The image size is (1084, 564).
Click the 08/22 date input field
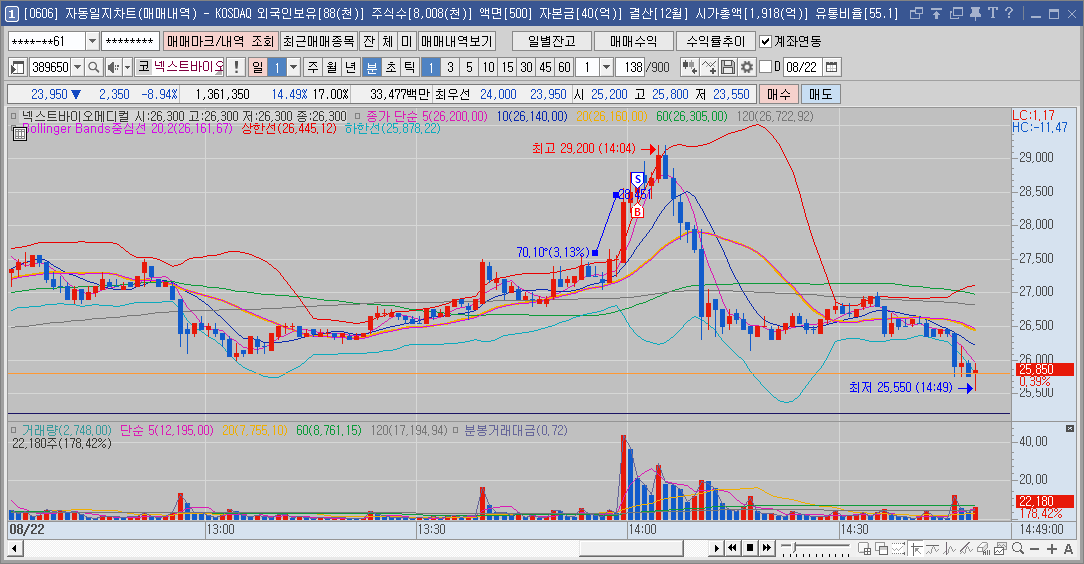click(802, 67)
